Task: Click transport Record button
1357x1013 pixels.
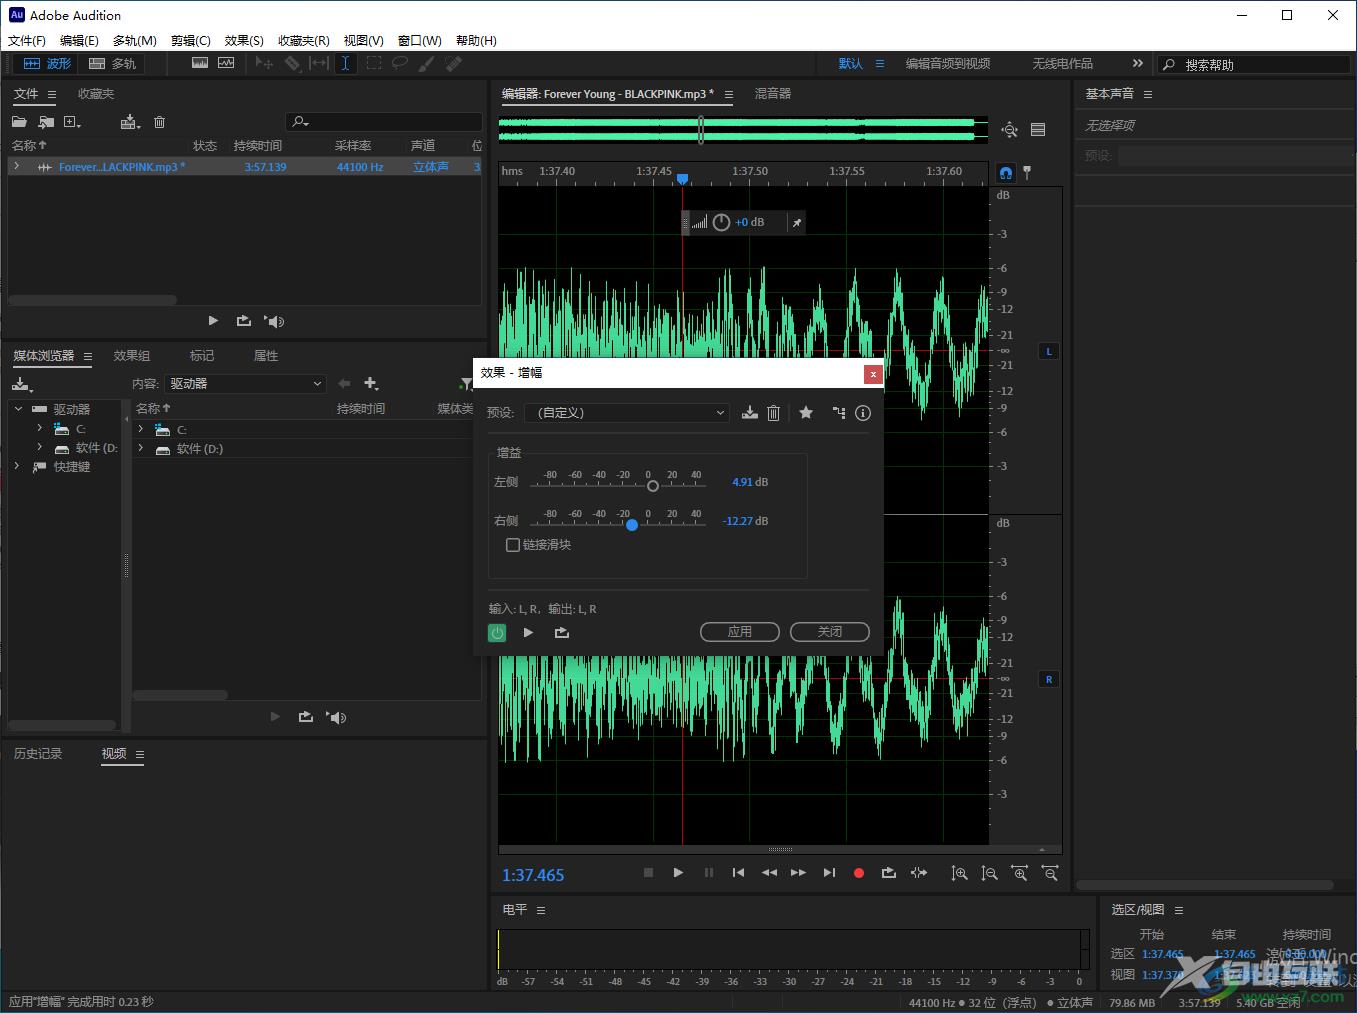Action: tap(858, 873)
